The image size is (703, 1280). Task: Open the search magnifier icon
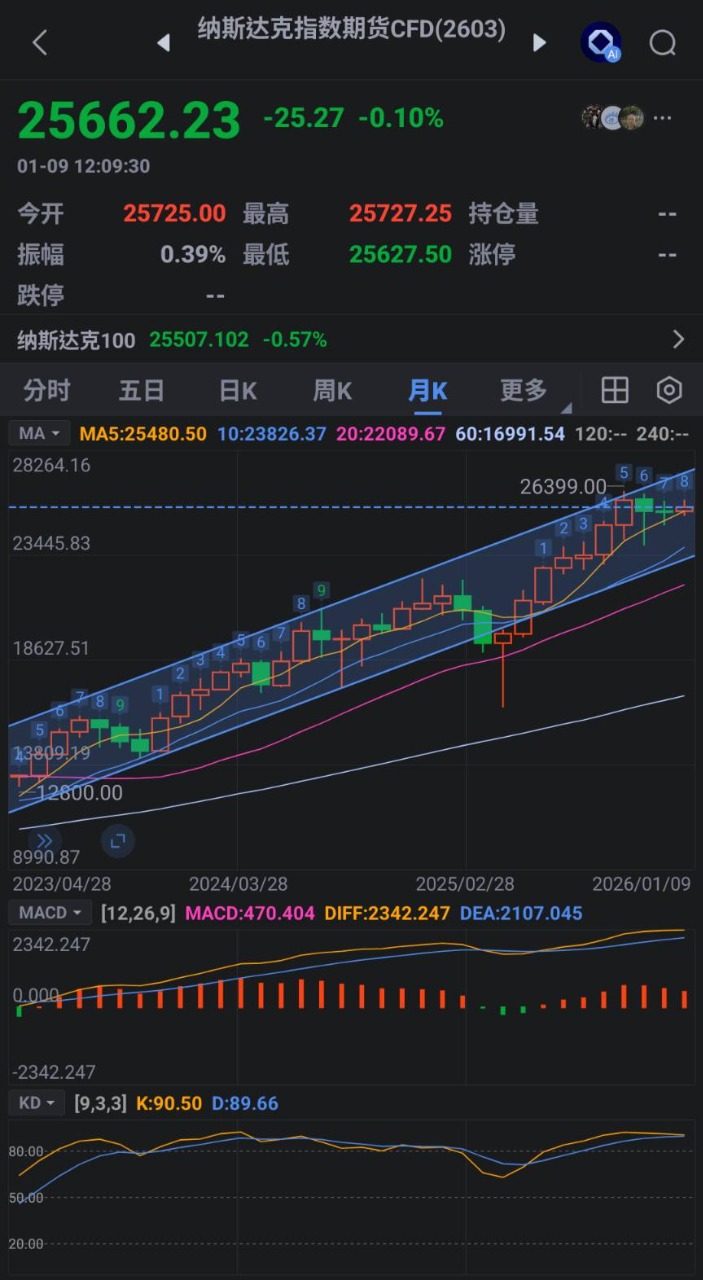point(663,43)
